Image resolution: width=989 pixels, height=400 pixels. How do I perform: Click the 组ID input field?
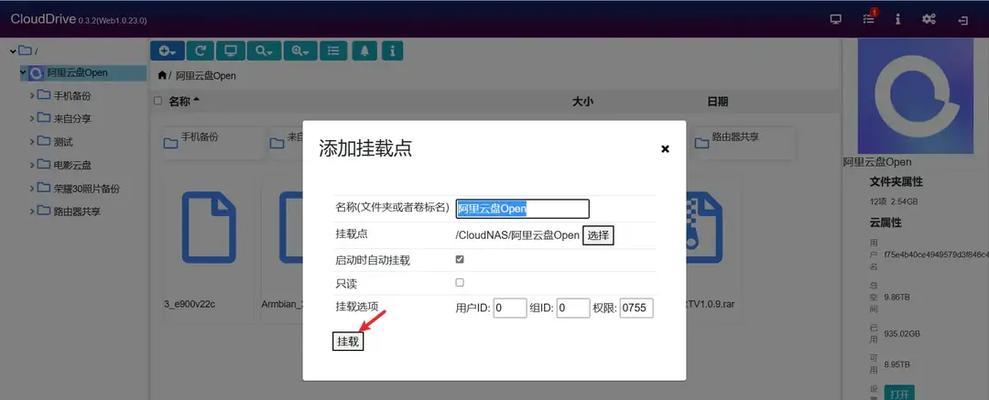point(573,309)
